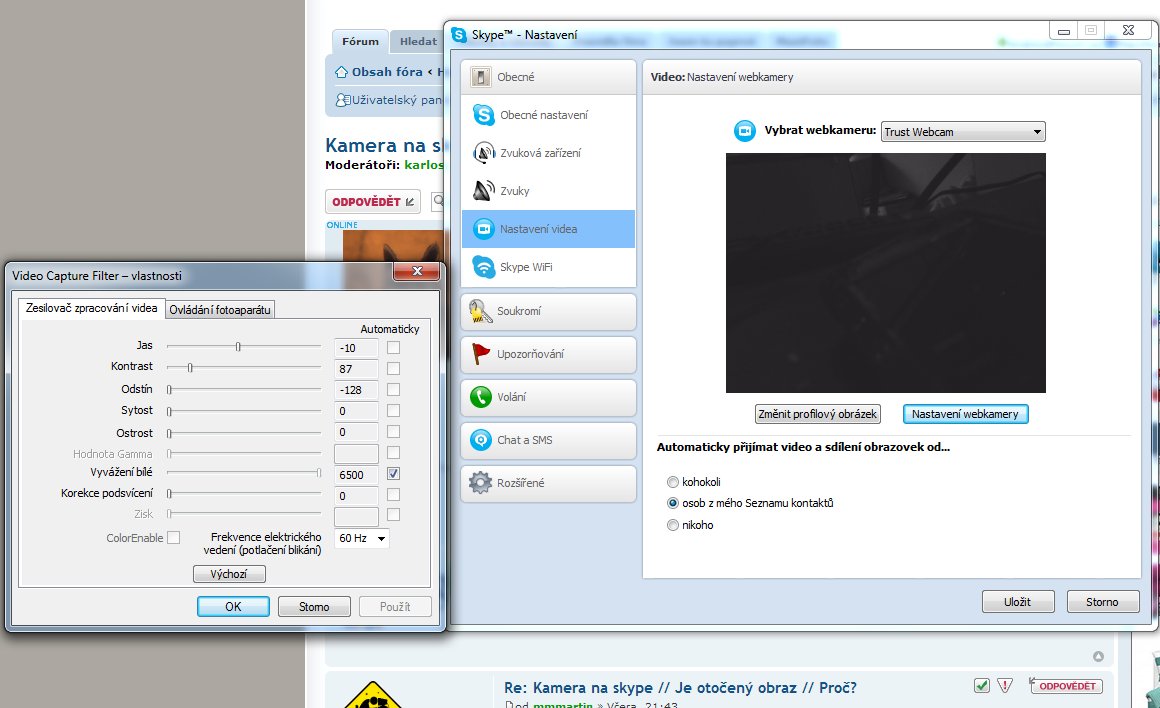Click the Výchozí defaults button
This screenshot has width=1160, height=708.
pyautogui.click(x=229, y=574)
